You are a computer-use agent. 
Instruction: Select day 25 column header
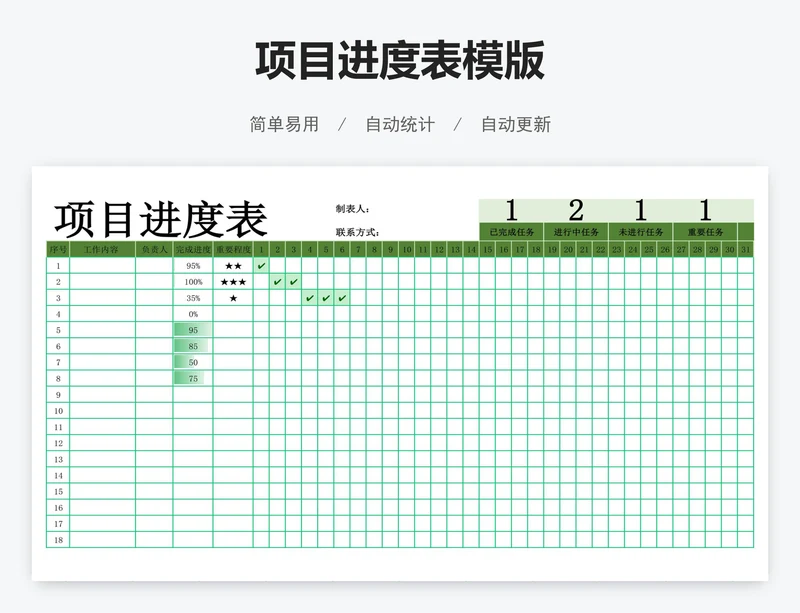649,250
